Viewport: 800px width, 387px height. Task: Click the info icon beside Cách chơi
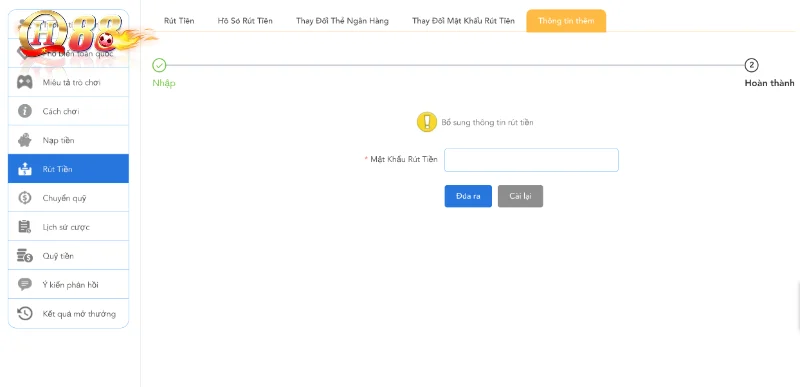[x=24, y=111]
